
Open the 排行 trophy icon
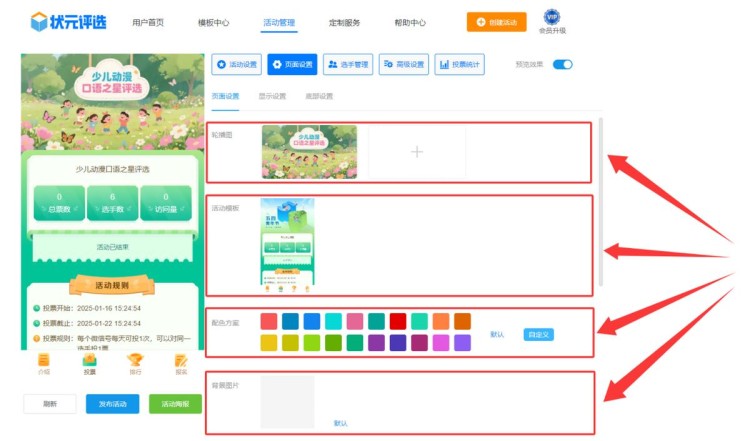[x=135, y=362]
